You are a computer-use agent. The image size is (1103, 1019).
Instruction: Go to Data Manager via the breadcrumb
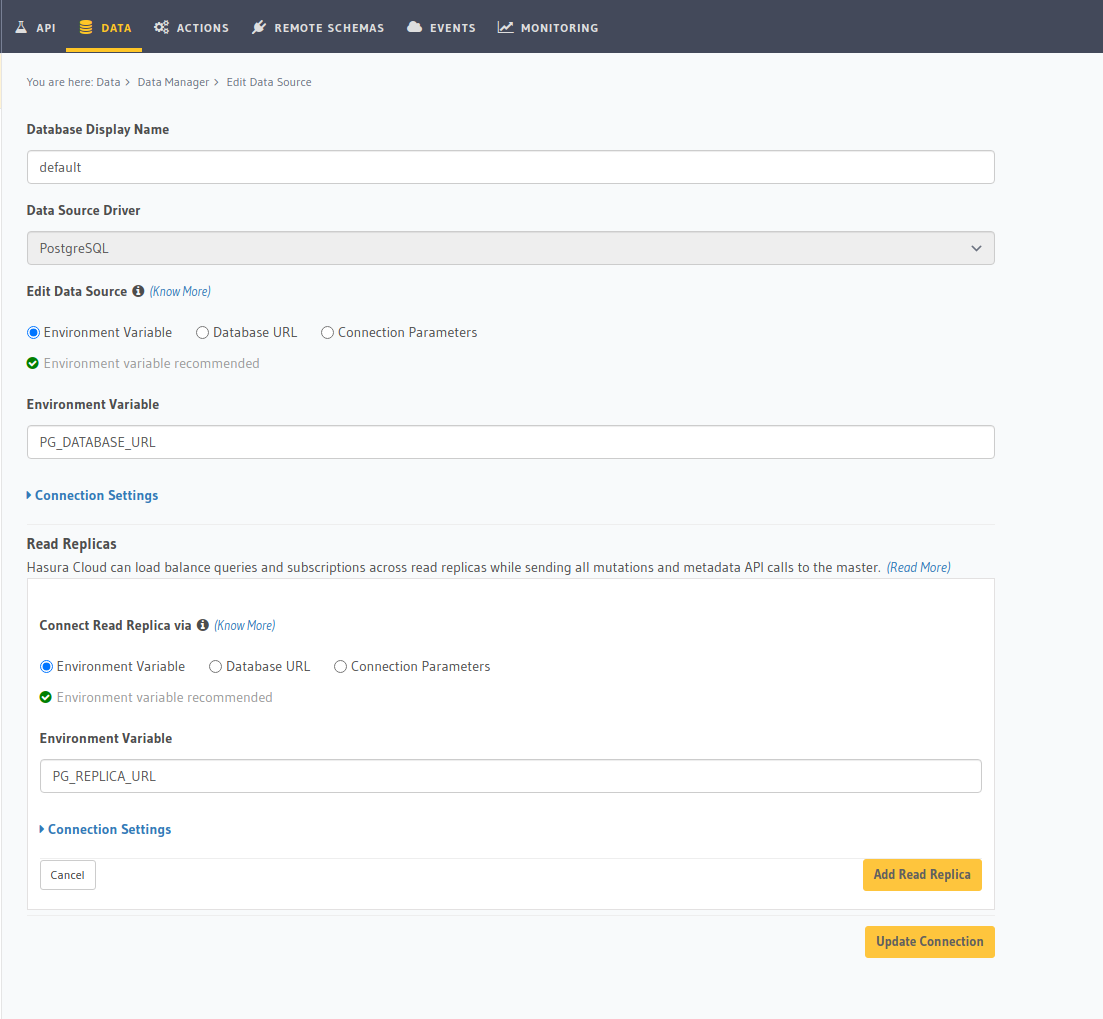(173, 82)
